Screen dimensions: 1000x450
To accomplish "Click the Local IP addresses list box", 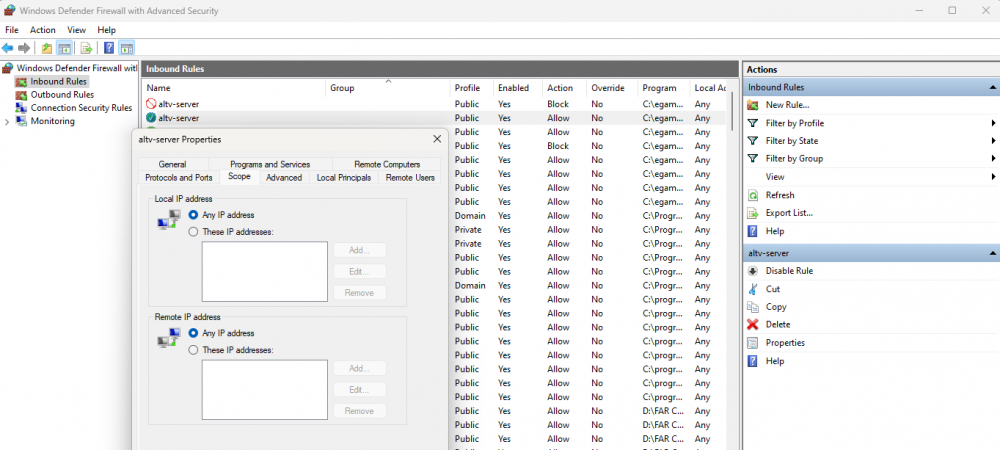I will click(x=265, y=272).
